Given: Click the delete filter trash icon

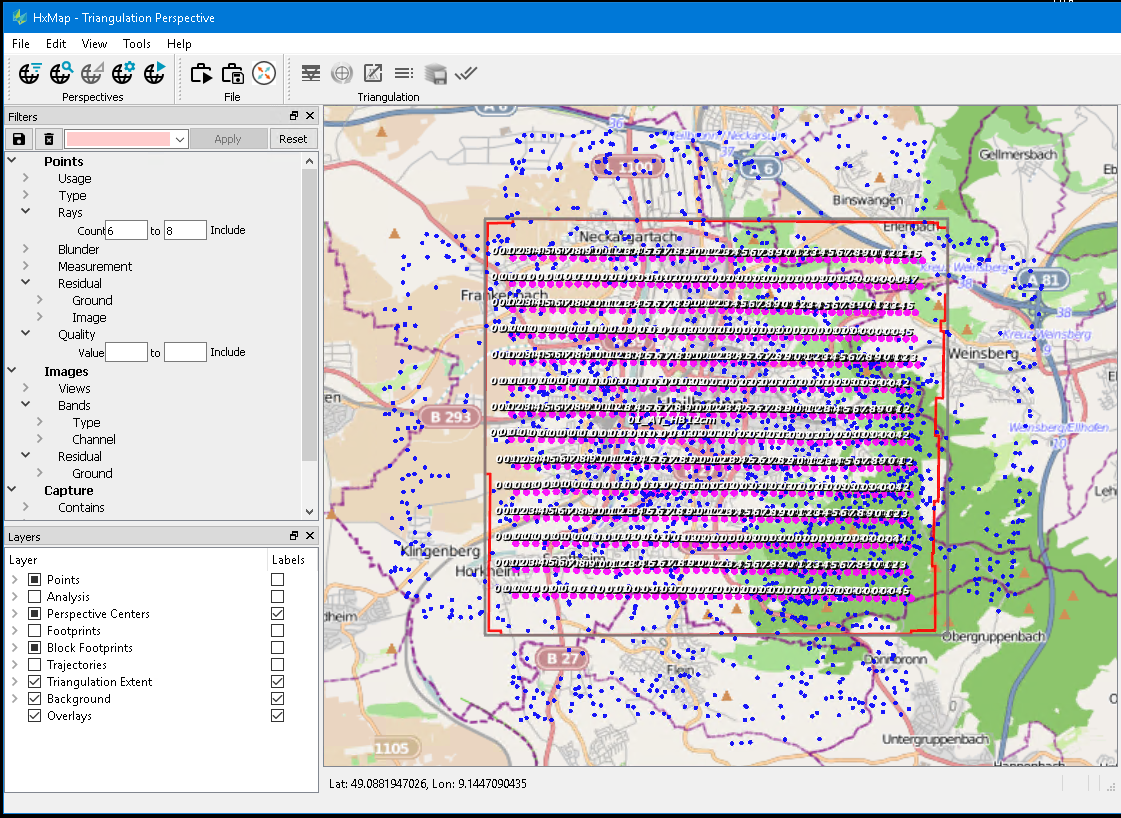Looking at the screenshot, I should tap(47, 139).
